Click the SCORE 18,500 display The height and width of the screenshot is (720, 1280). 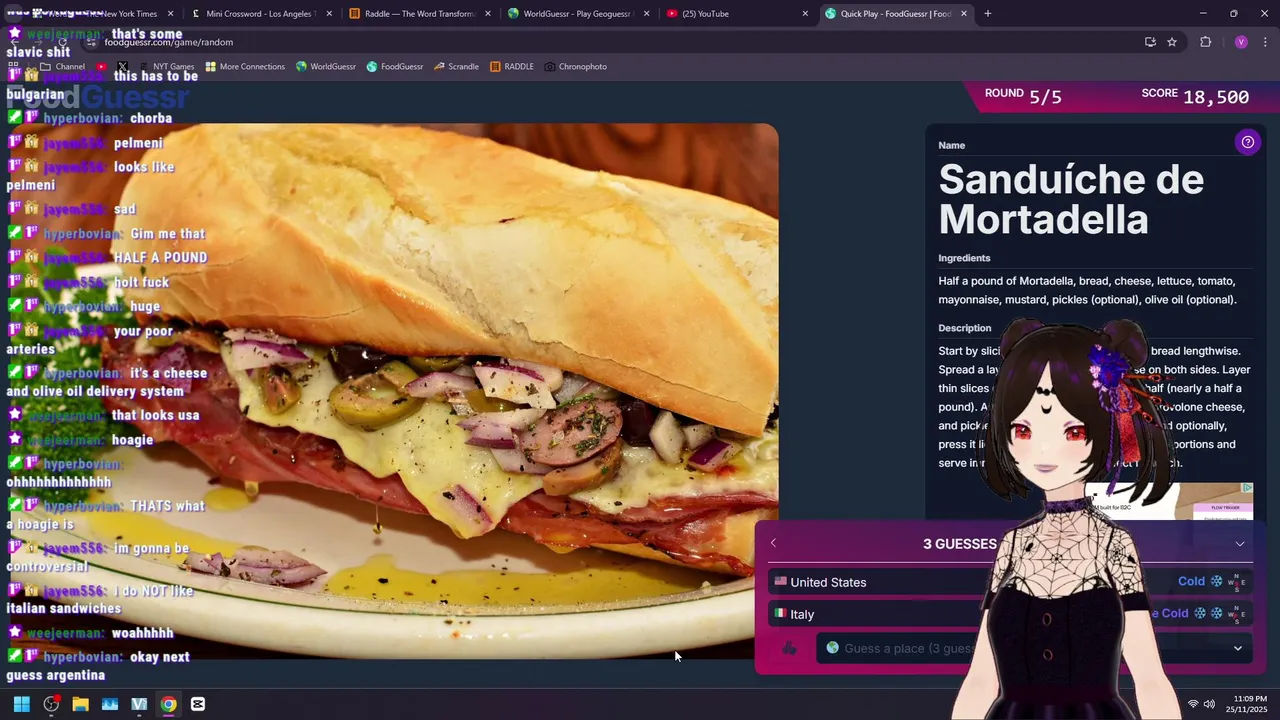tap(1195, 96)
